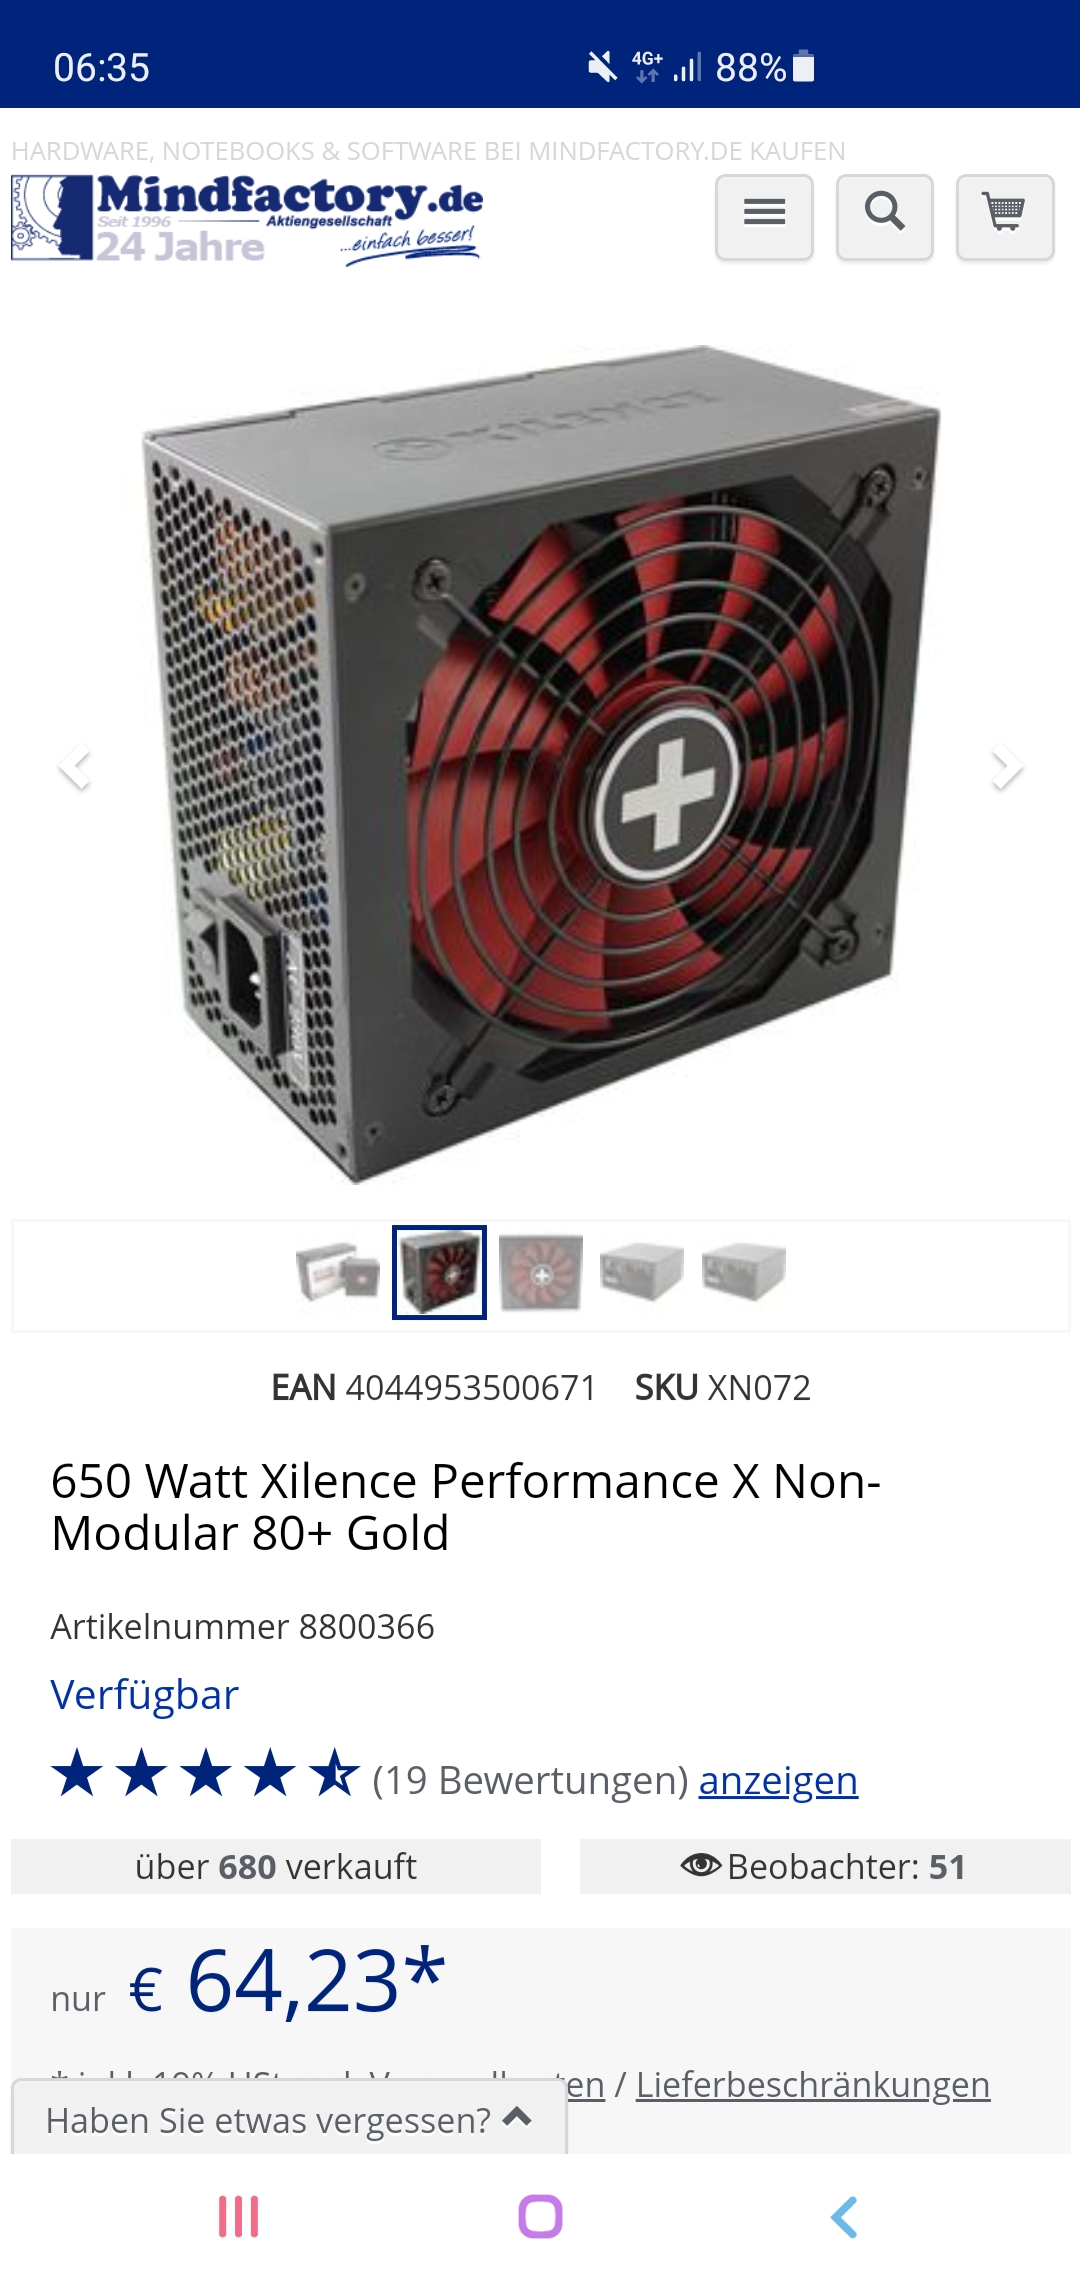Show next product image arrow
This screenshot has height=2280, width=1080.
(1006, 767)
